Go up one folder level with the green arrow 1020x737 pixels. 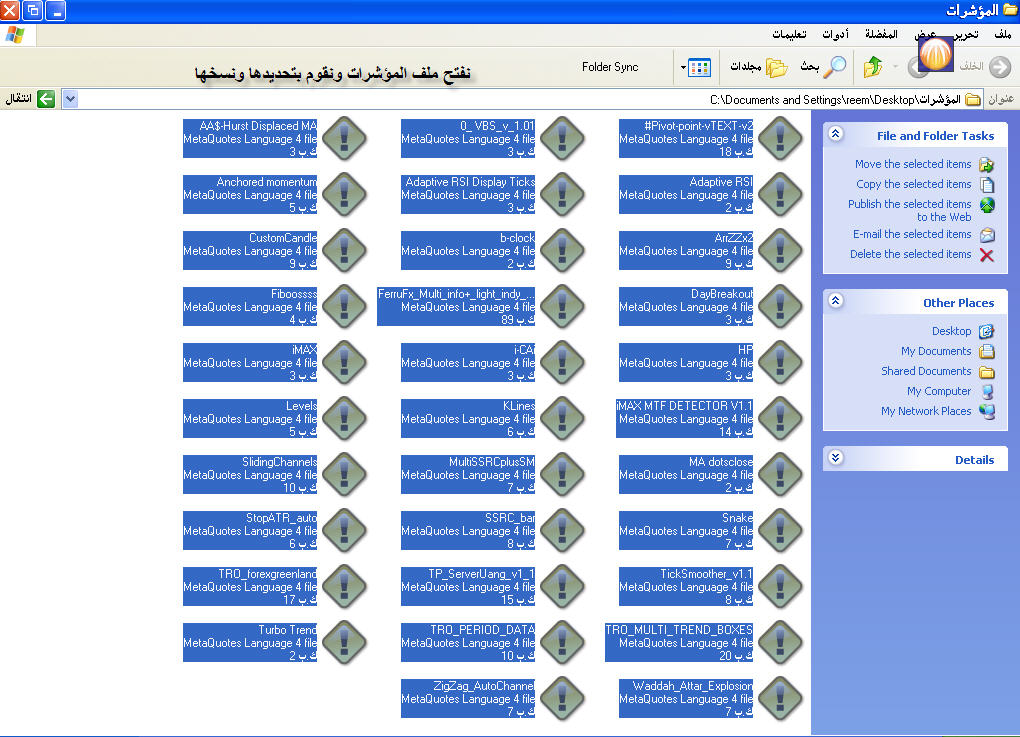872,67
